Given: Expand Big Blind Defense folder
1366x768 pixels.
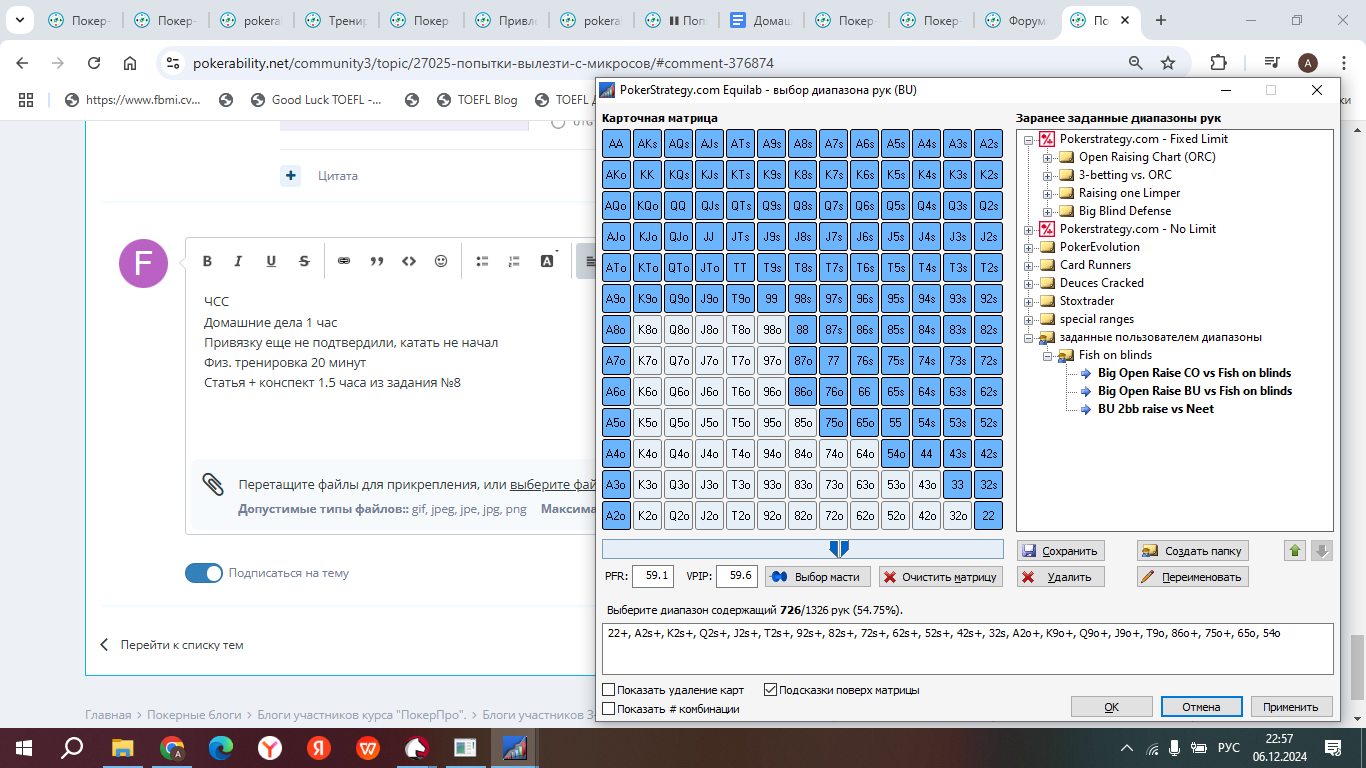Looking at the screenshot, I should 1048,211.
